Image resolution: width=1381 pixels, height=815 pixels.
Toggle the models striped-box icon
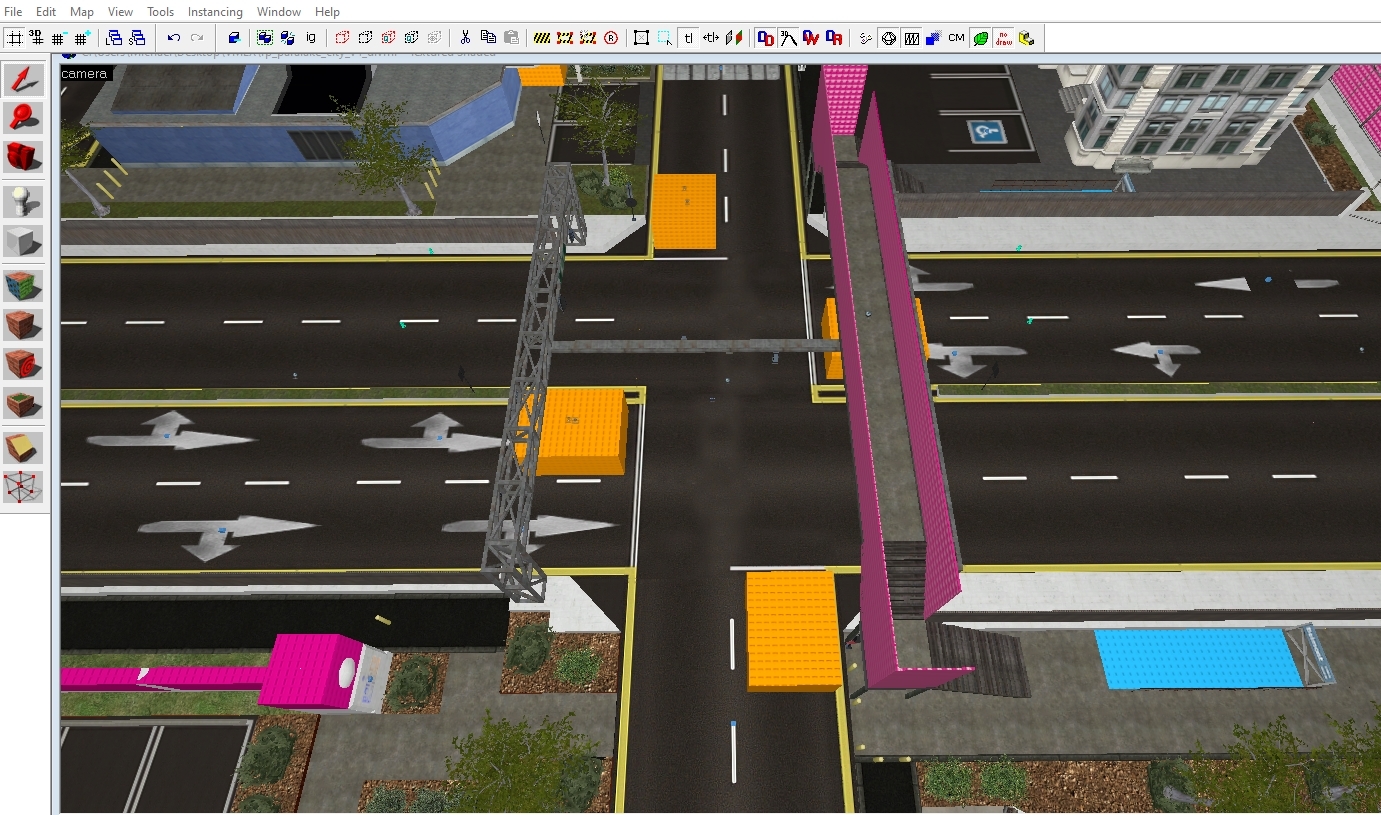[x=911, y=38]
